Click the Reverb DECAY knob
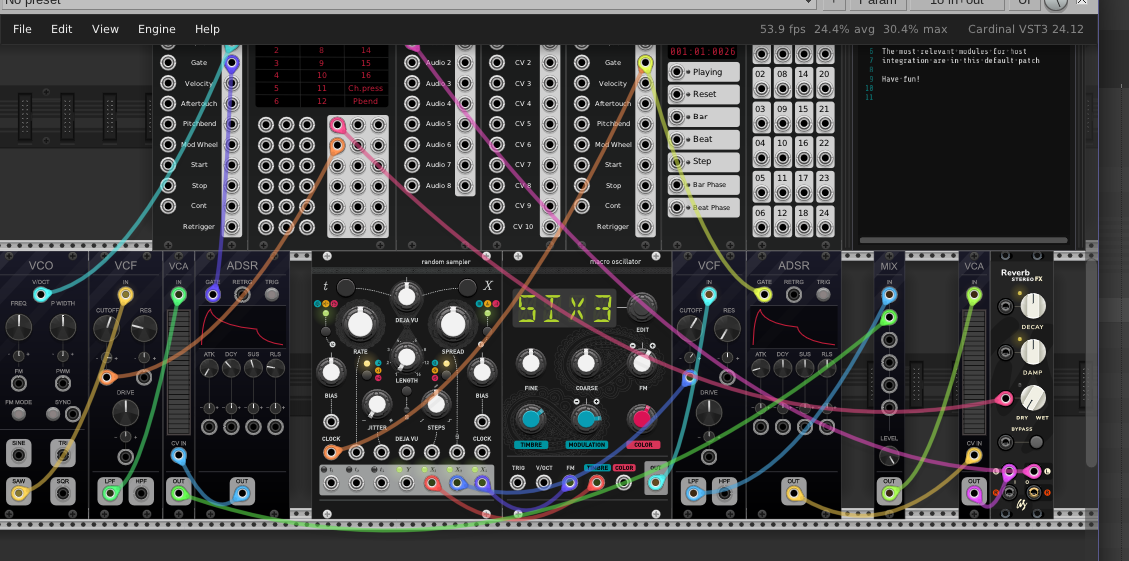Screen dimensions: 1129x561 pos(1032,307)
